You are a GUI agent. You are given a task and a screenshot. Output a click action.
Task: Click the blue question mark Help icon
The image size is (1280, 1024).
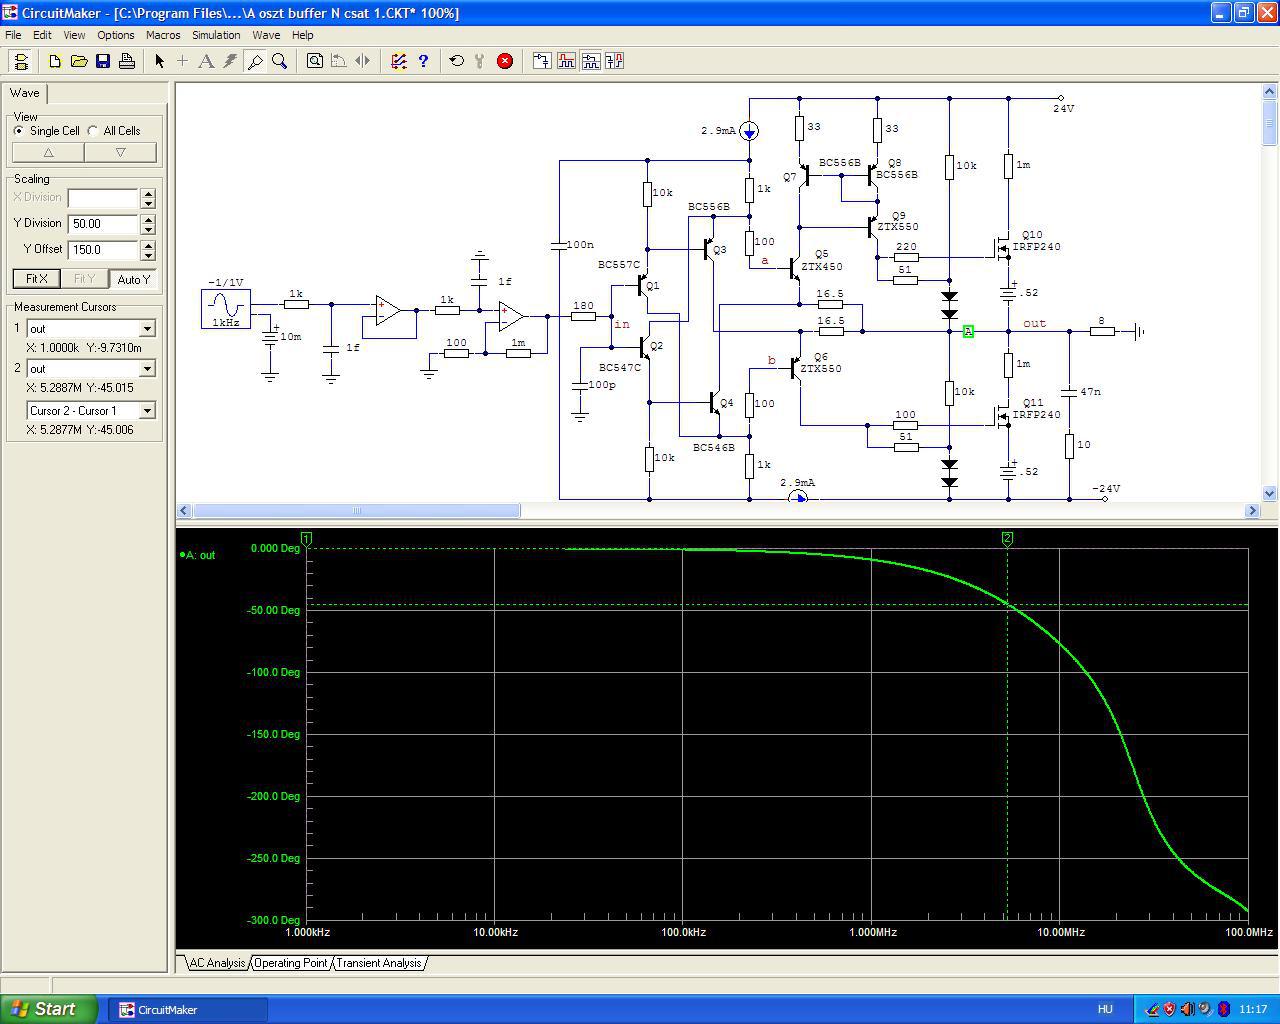(x=423, y=61)
